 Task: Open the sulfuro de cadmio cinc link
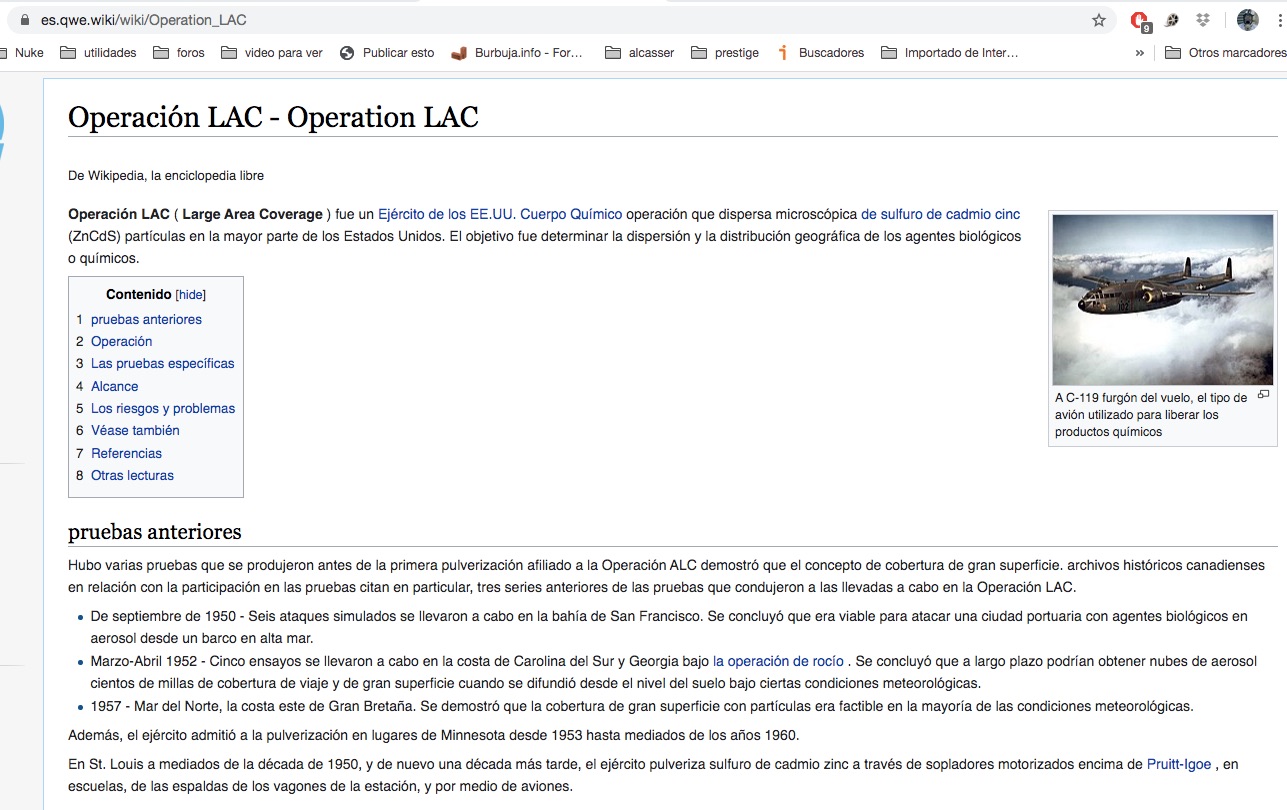(940, 214)
